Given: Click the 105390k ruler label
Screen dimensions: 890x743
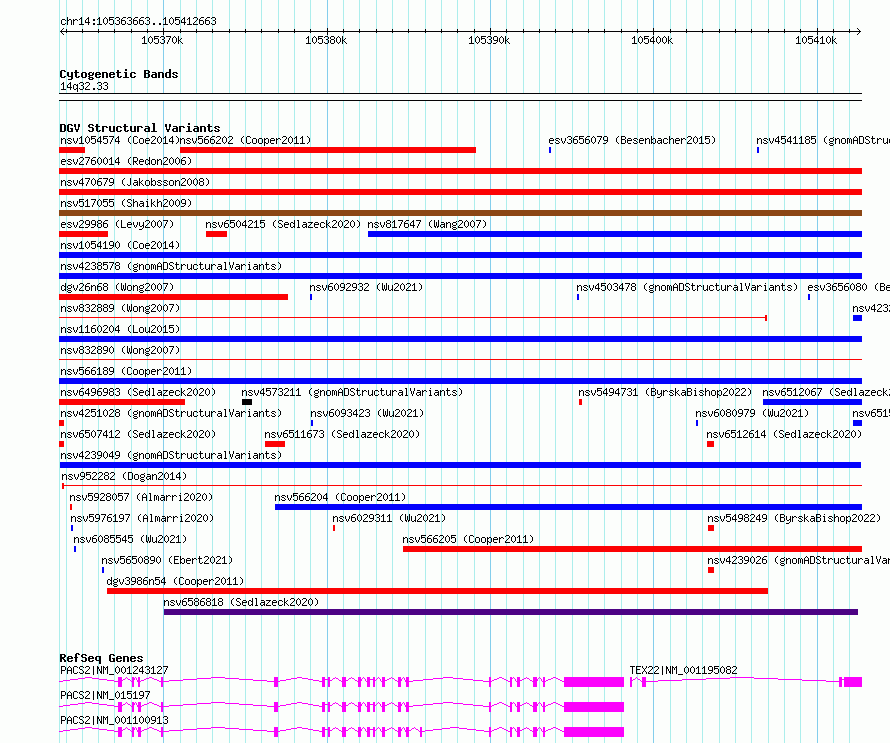Looking at the screenshot, I should 489,40.
